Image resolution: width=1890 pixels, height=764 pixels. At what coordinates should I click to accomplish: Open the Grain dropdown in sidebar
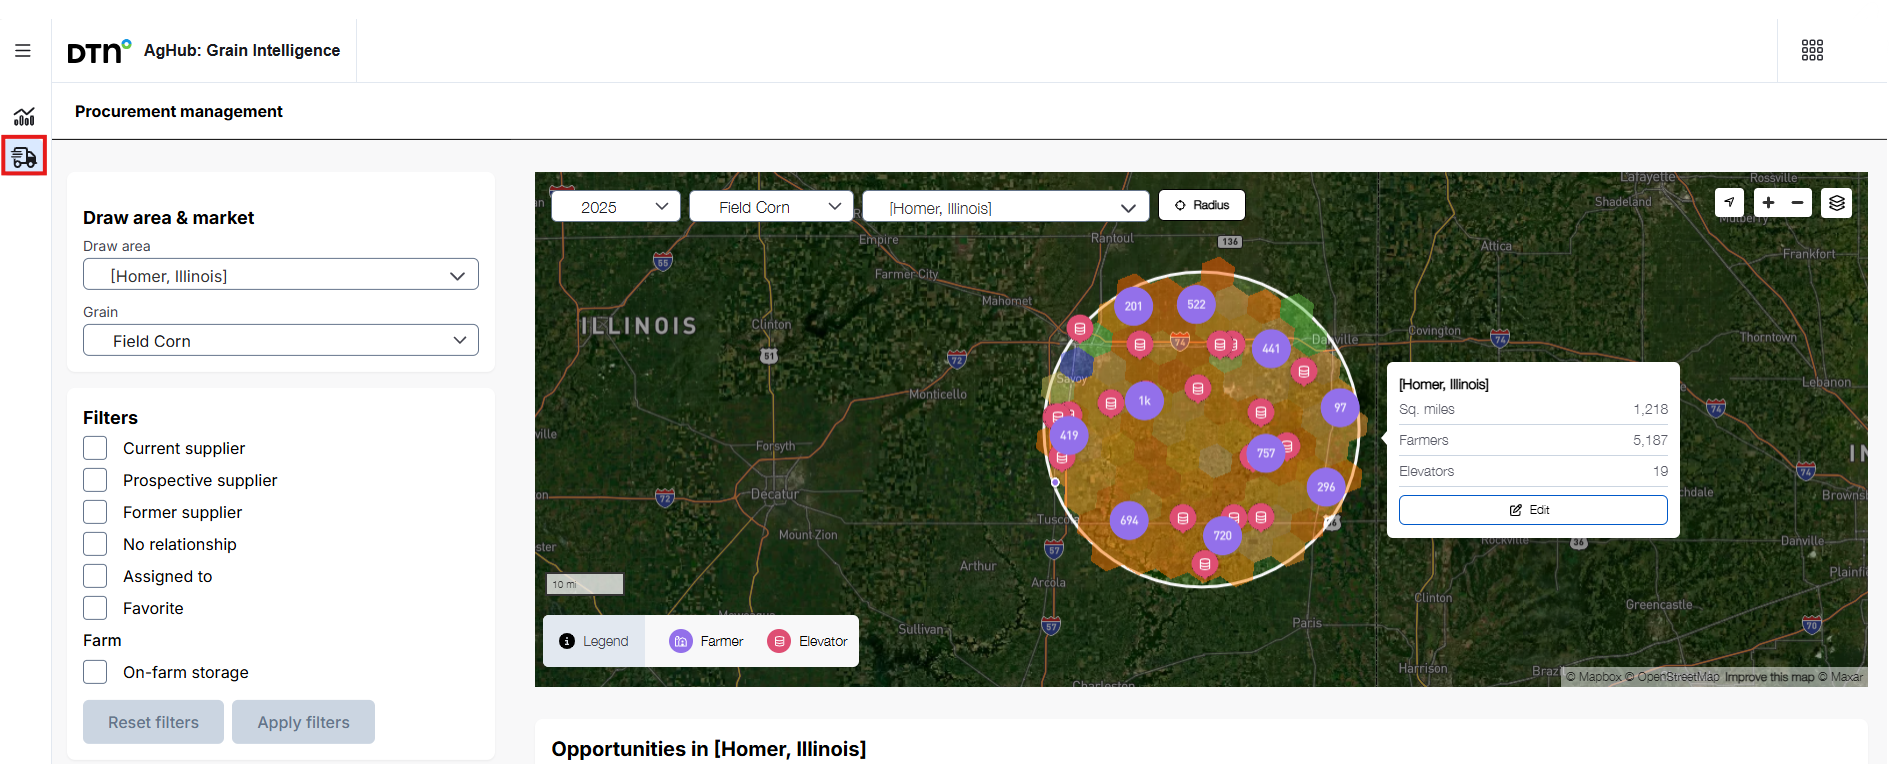(x=280, y=341)
